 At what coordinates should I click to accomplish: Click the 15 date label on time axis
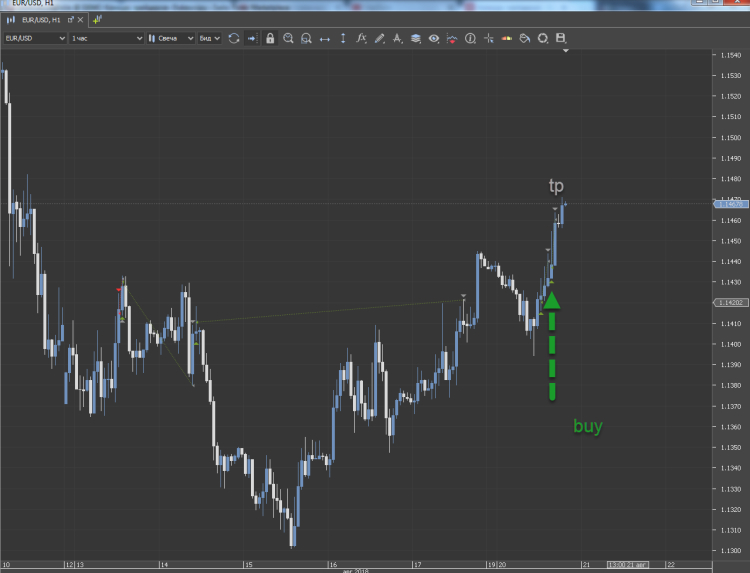pos(248,565)
